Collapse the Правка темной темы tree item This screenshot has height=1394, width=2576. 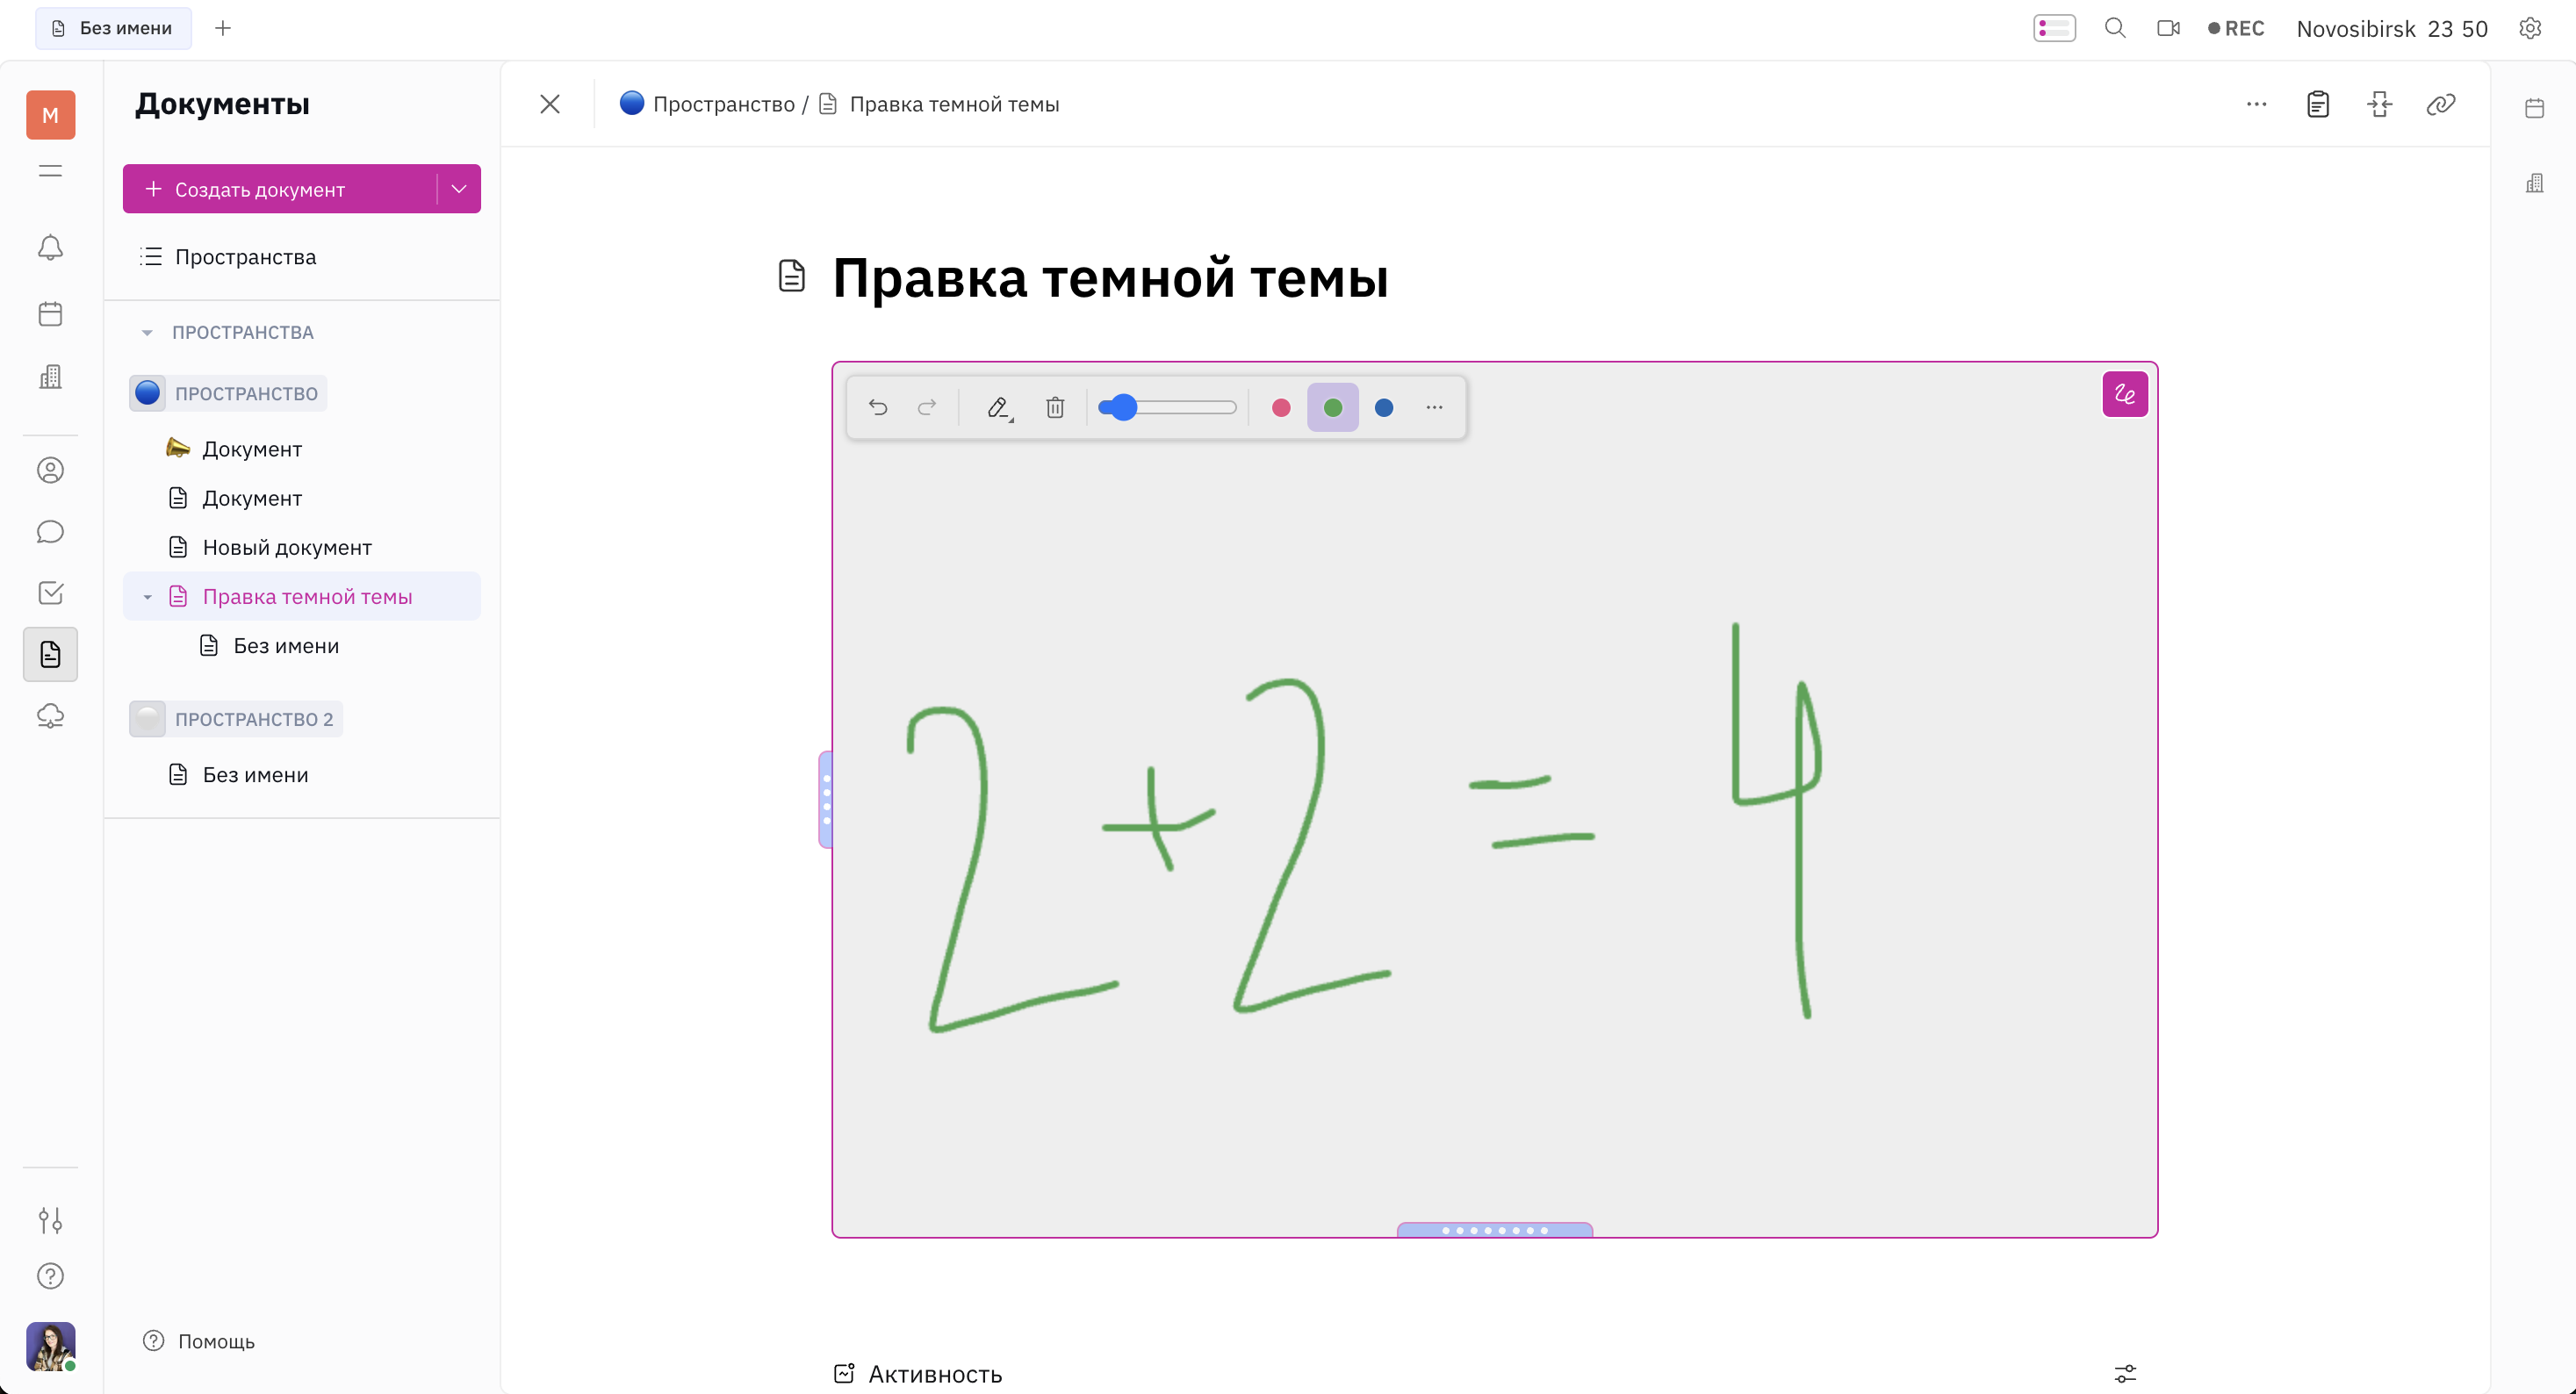[147, 597]
